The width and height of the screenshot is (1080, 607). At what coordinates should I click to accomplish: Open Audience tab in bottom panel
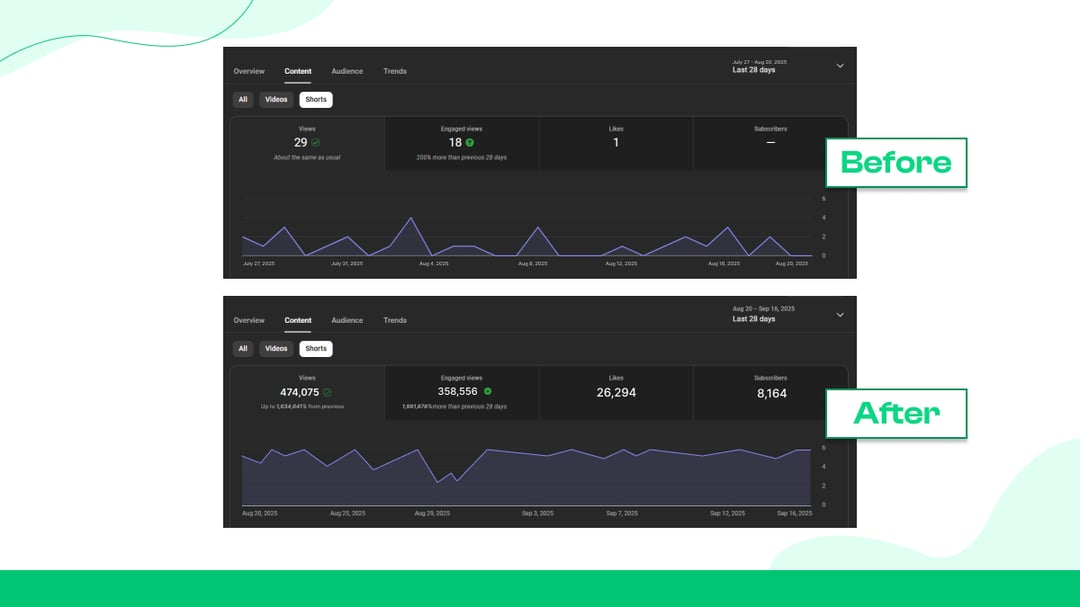coord(347,320)
